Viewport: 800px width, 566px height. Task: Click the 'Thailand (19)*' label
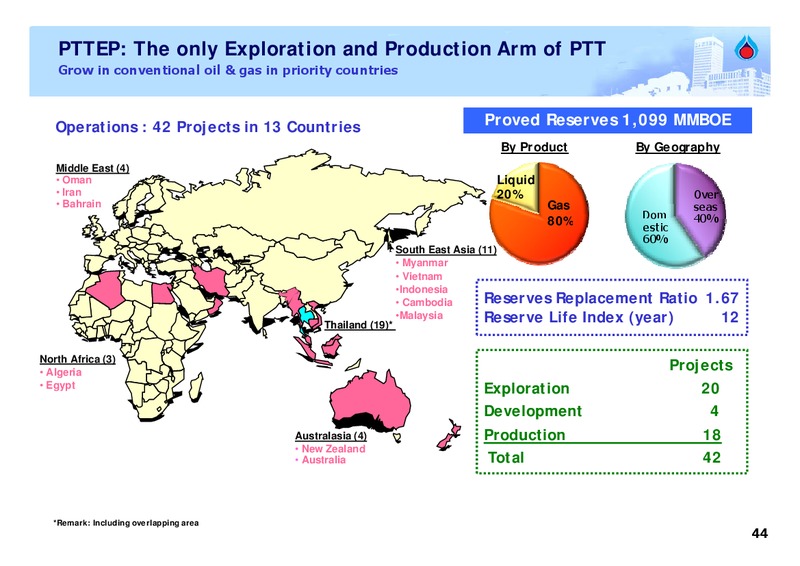click(360, 325)
